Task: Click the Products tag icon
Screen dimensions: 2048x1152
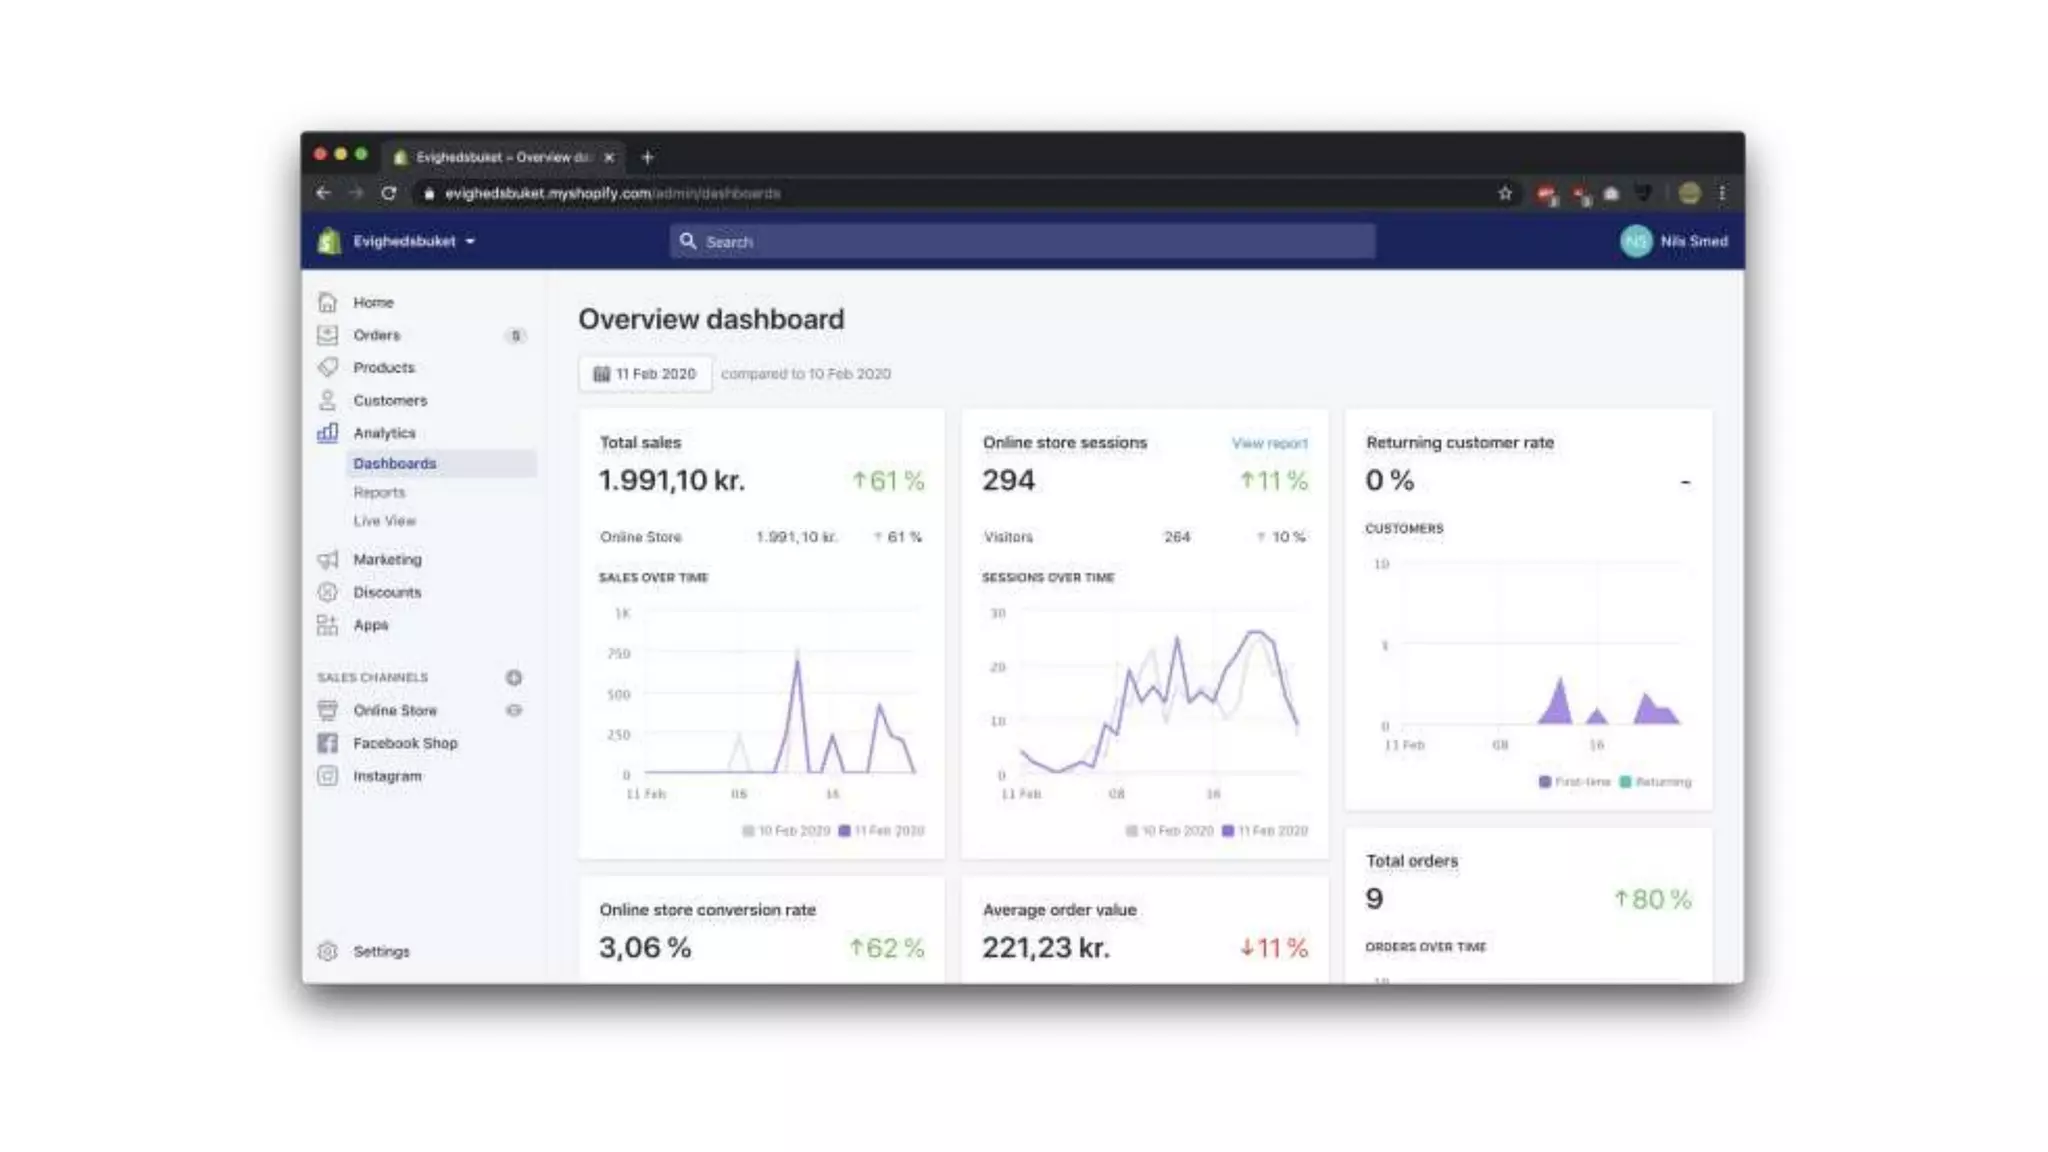Action: (327, 367)
